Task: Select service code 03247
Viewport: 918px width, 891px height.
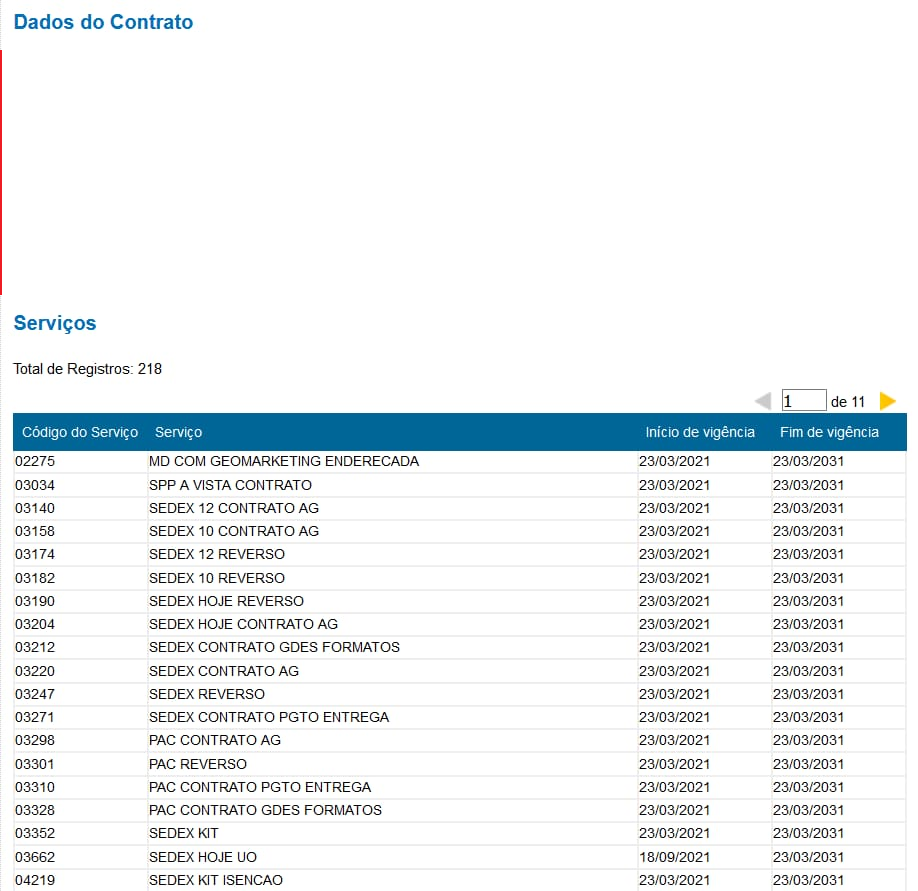Action: coord(35,694)
